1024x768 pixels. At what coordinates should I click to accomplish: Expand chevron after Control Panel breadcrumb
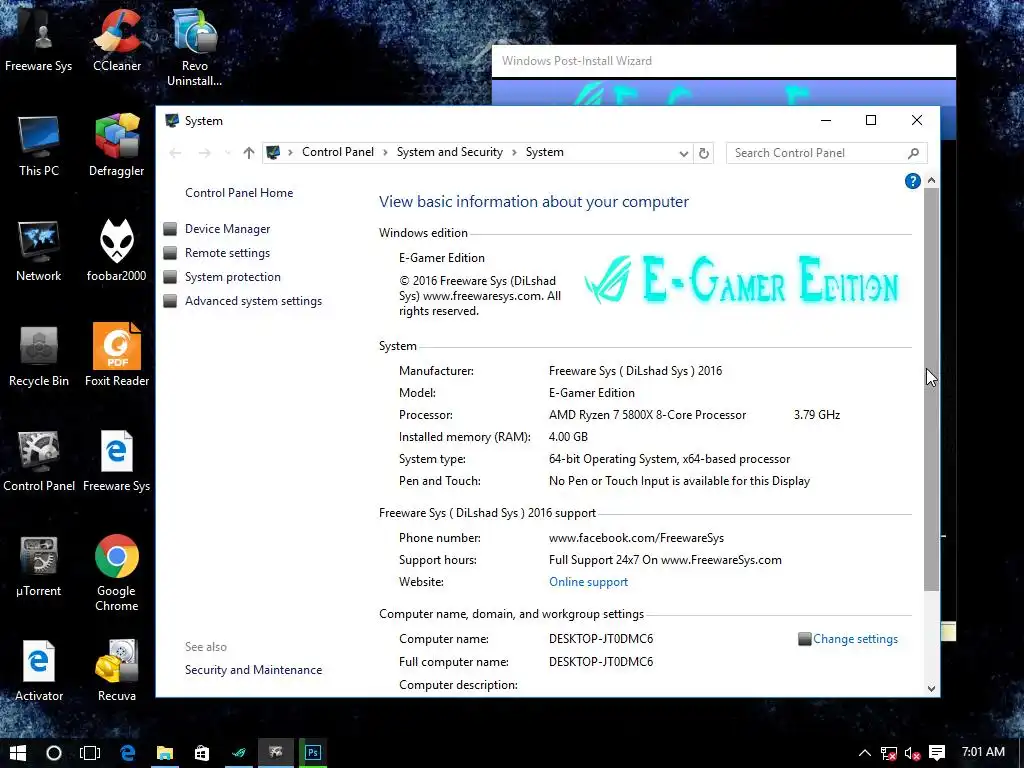click(x=385, y=153)
